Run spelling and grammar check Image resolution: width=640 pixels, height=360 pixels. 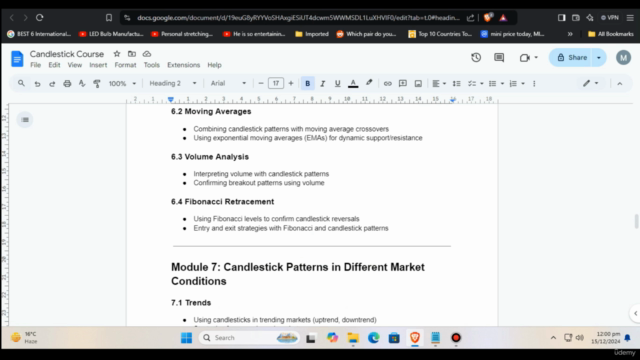pos(82,84)
